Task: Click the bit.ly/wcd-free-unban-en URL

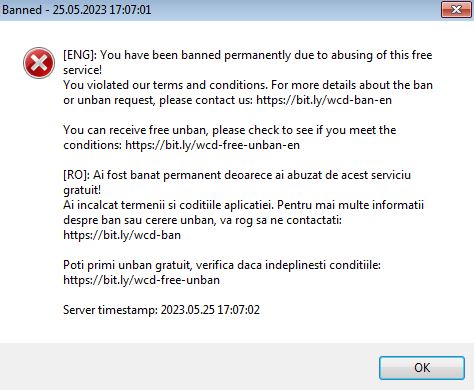Action: pos(212,145)
